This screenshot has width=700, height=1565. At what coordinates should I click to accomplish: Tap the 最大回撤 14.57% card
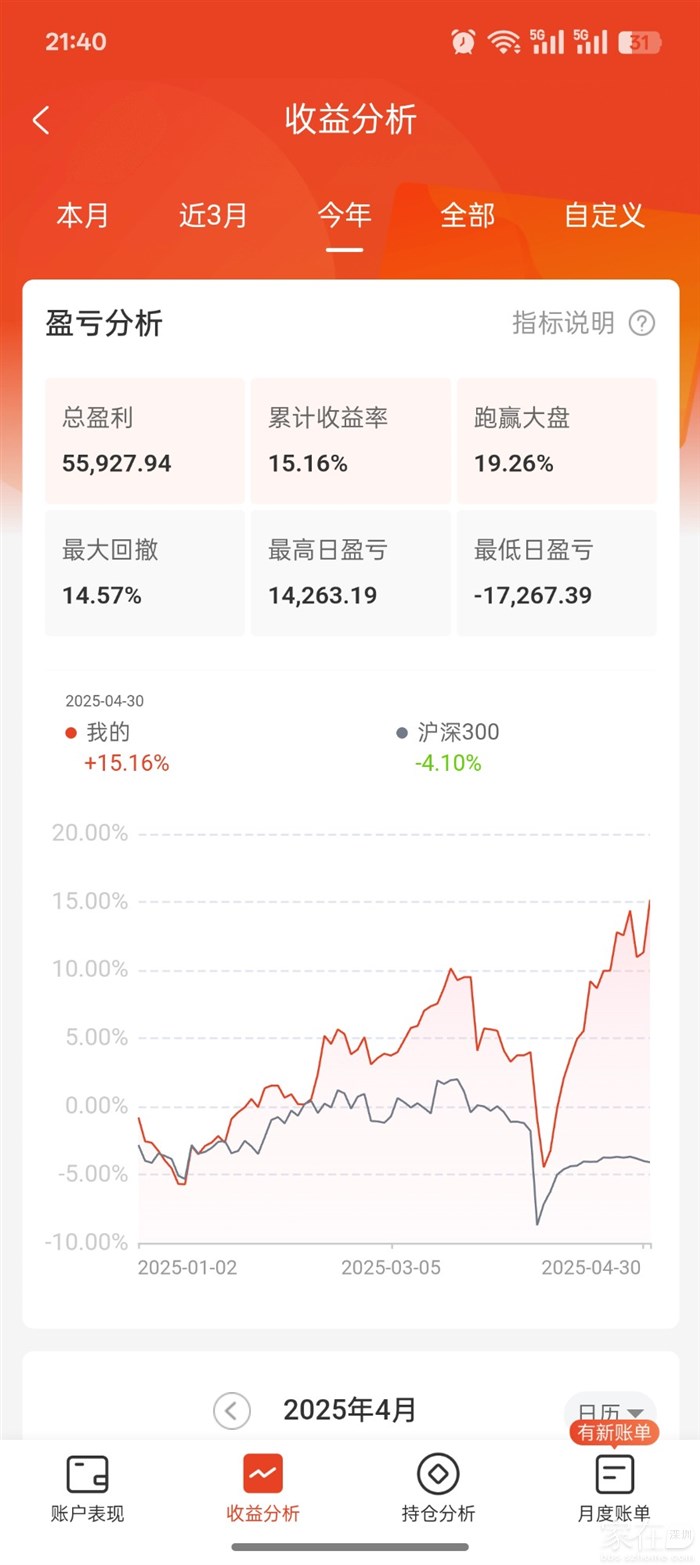point(144,573)
